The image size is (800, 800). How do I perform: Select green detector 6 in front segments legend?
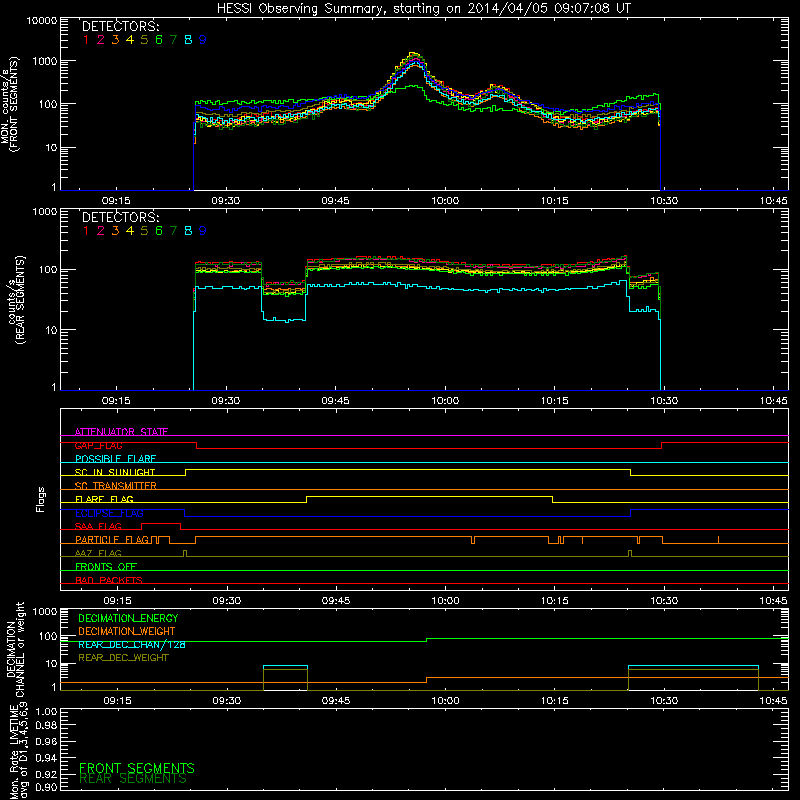pyautogui.click(x=159, y=40)
